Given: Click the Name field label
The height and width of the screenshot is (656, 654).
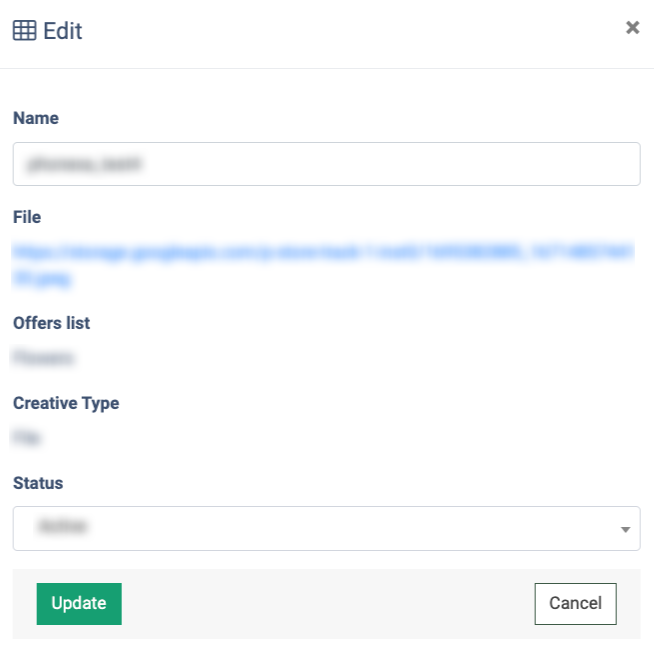Looking at the screenshot, I should click(36, 118).
